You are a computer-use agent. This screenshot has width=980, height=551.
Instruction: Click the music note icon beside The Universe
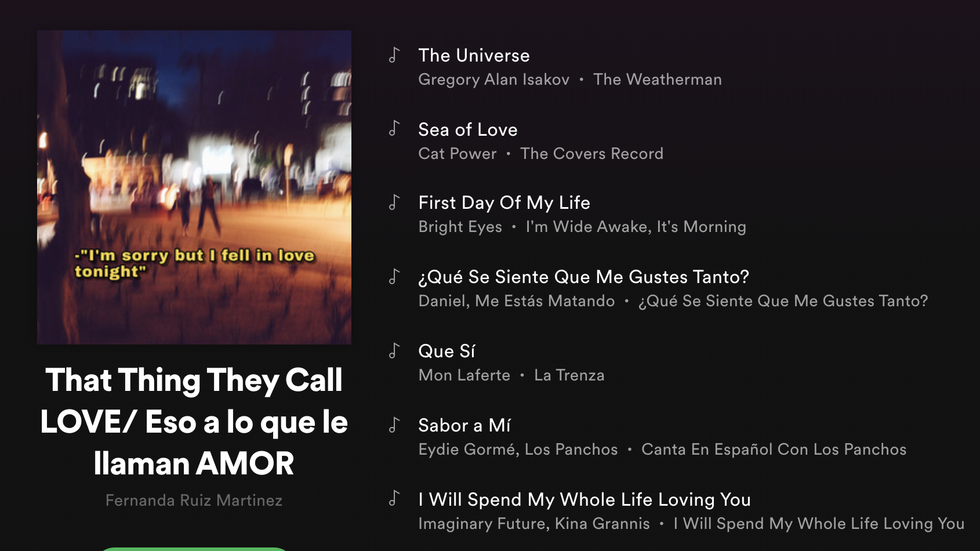(x=394, y=55)
